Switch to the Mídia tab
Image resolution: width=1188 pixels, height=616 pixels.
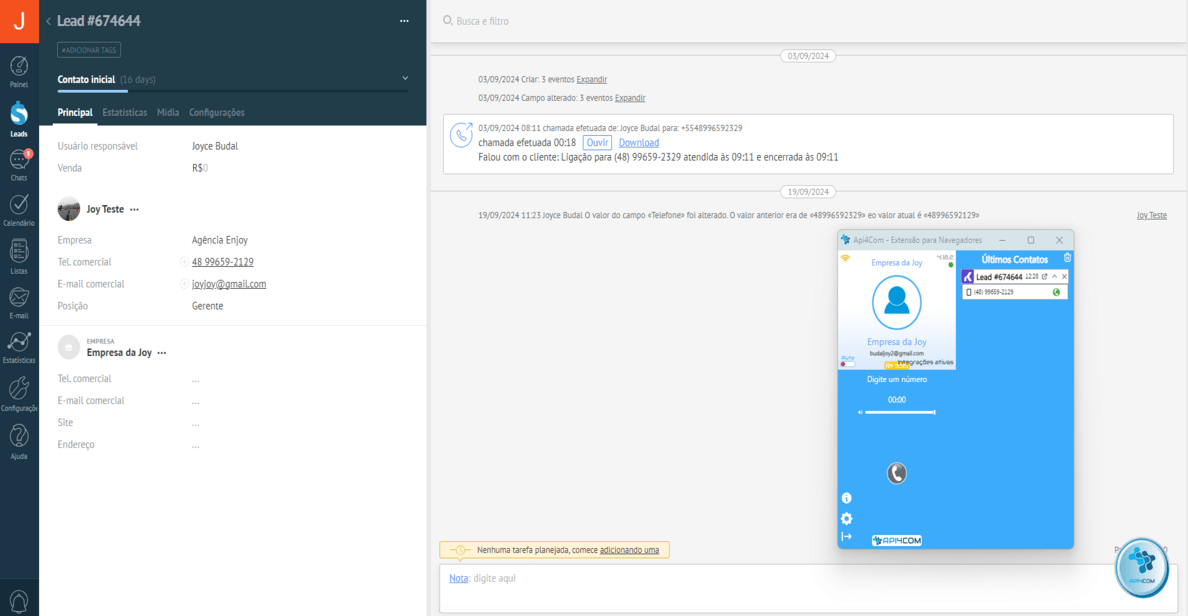click(x=167, y=112)
